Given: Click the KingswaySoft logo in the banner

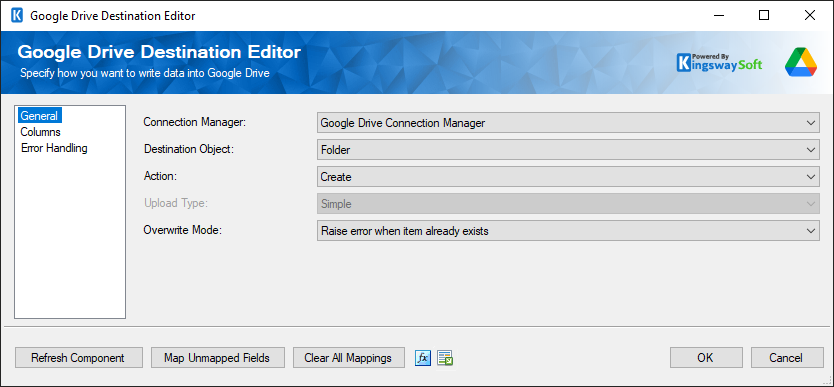Looking at the screenshot, I should tap(720, 62).
